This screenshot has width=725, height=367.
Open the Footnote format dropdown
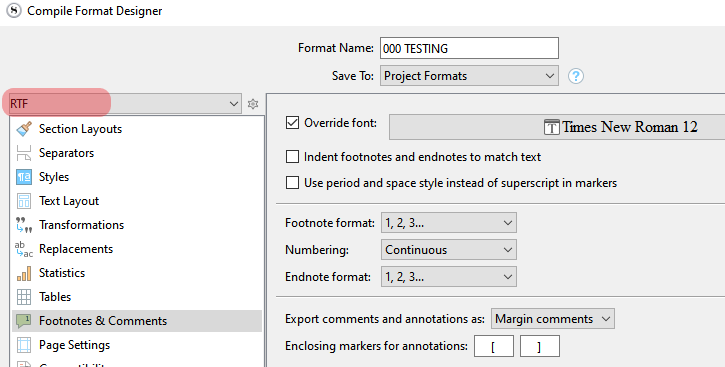click(449, 223)
